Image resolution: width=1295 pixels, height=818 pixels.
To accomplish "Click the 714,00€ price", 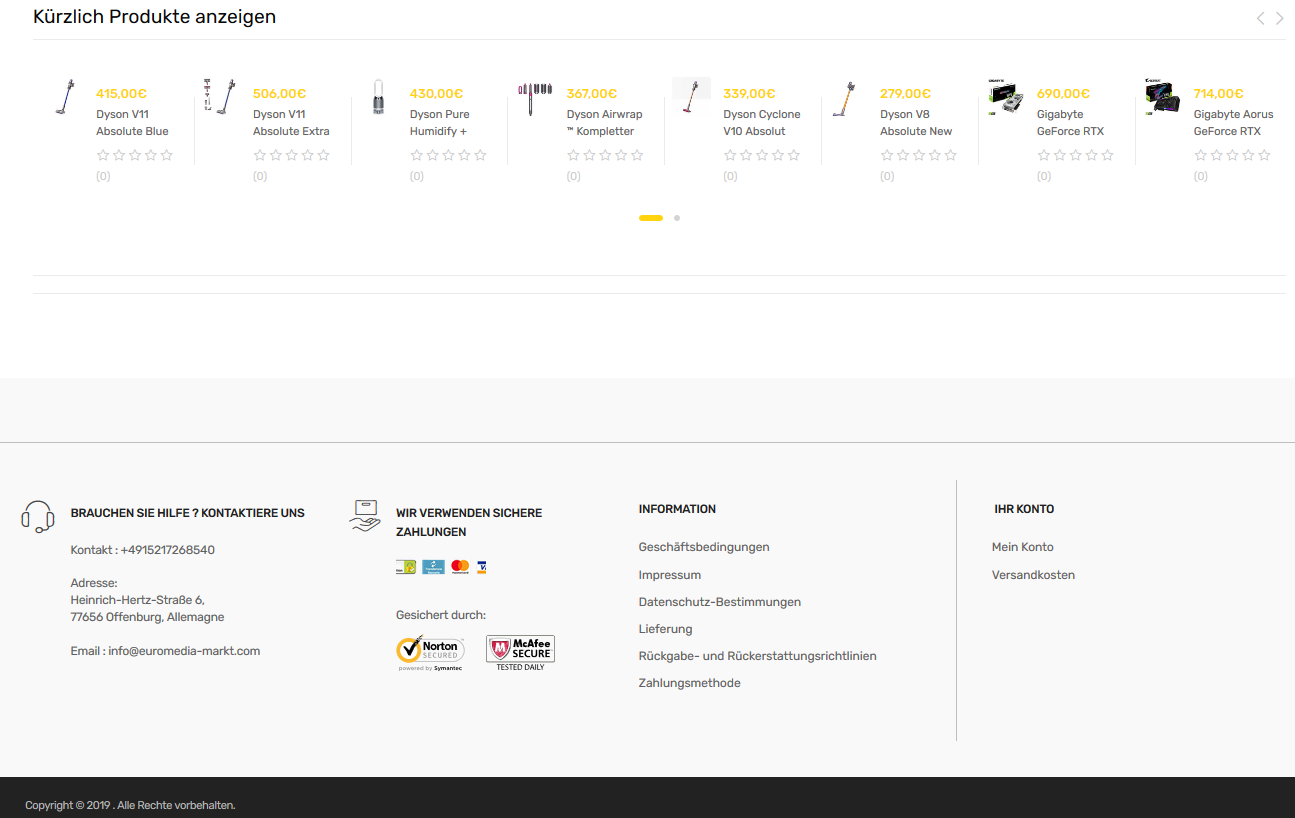I will tap(1218, 94).
